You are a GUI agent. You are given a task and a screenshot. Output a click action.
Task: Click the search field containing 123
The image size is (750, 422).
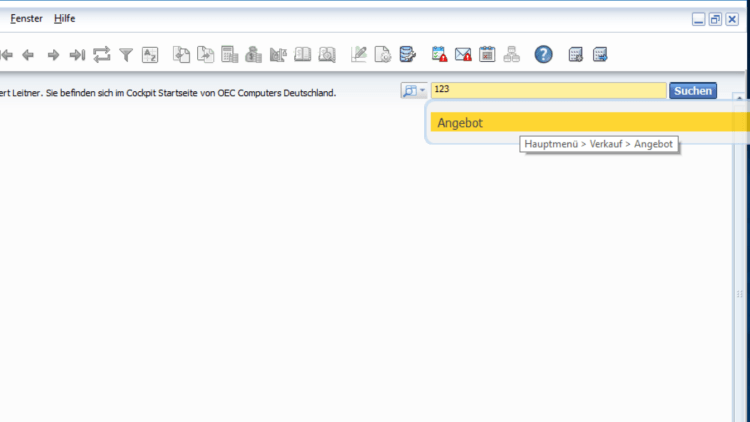pyautogui.click(x=548, y=90)
